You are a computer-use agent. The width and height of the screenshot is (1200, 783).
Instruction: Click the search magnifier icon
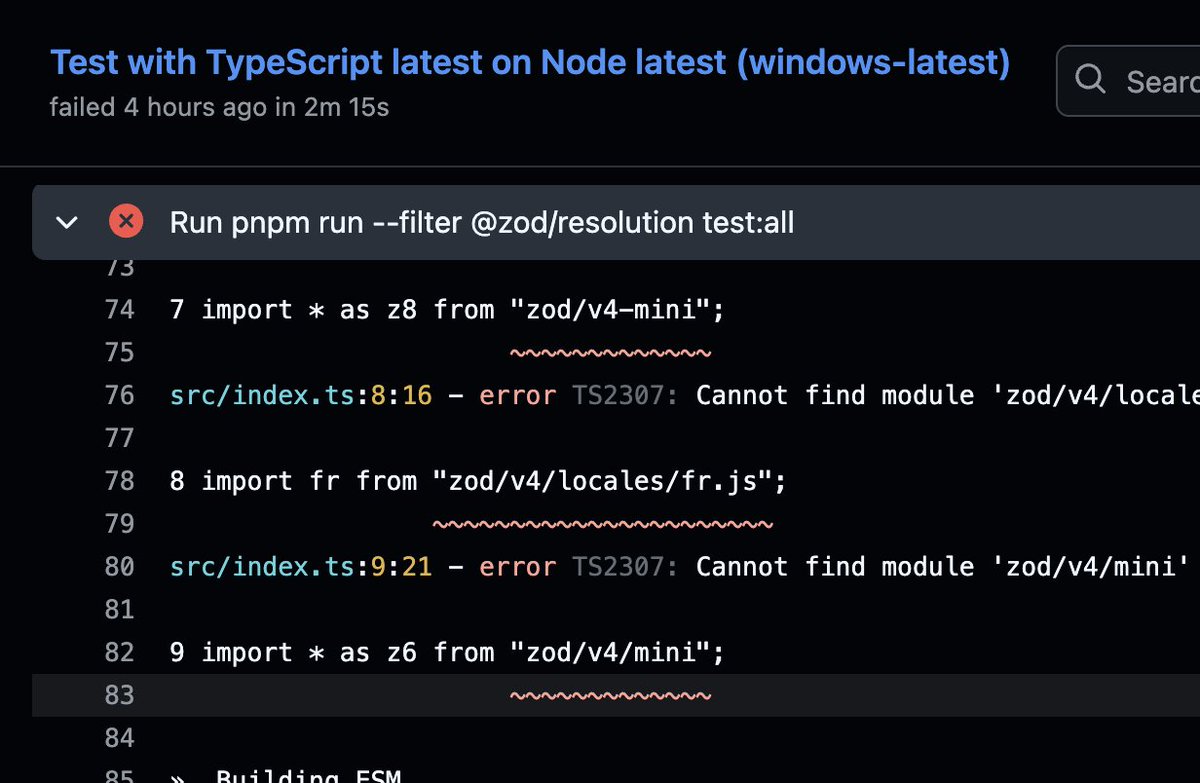[1090, 82]
